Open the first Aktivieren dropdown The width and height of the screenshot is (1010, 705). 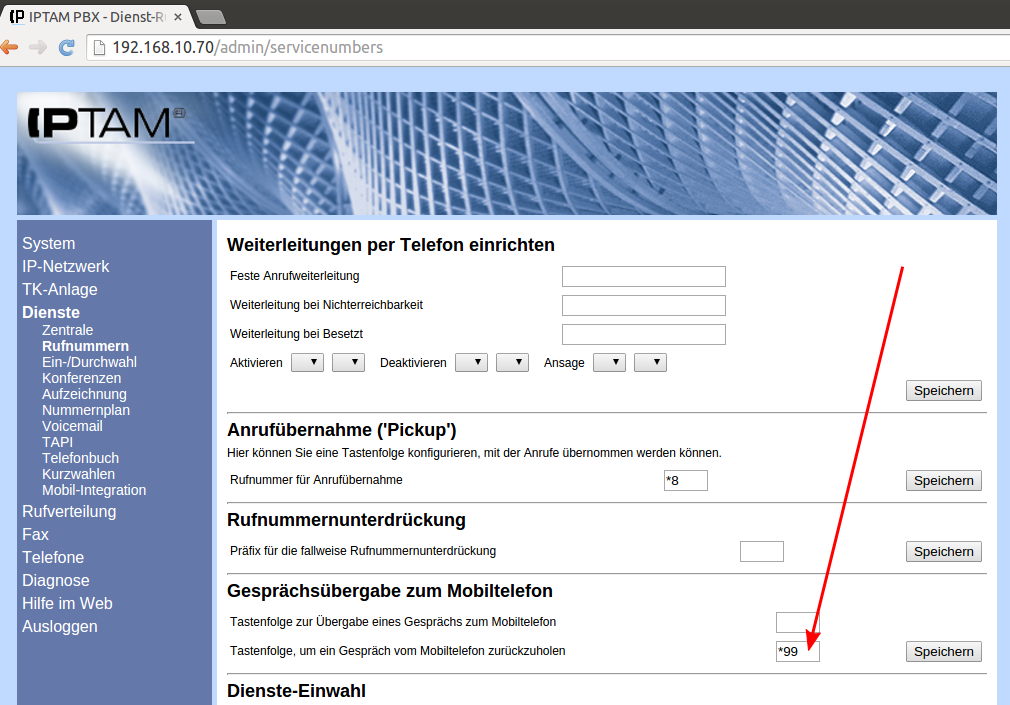pos(307,362)
